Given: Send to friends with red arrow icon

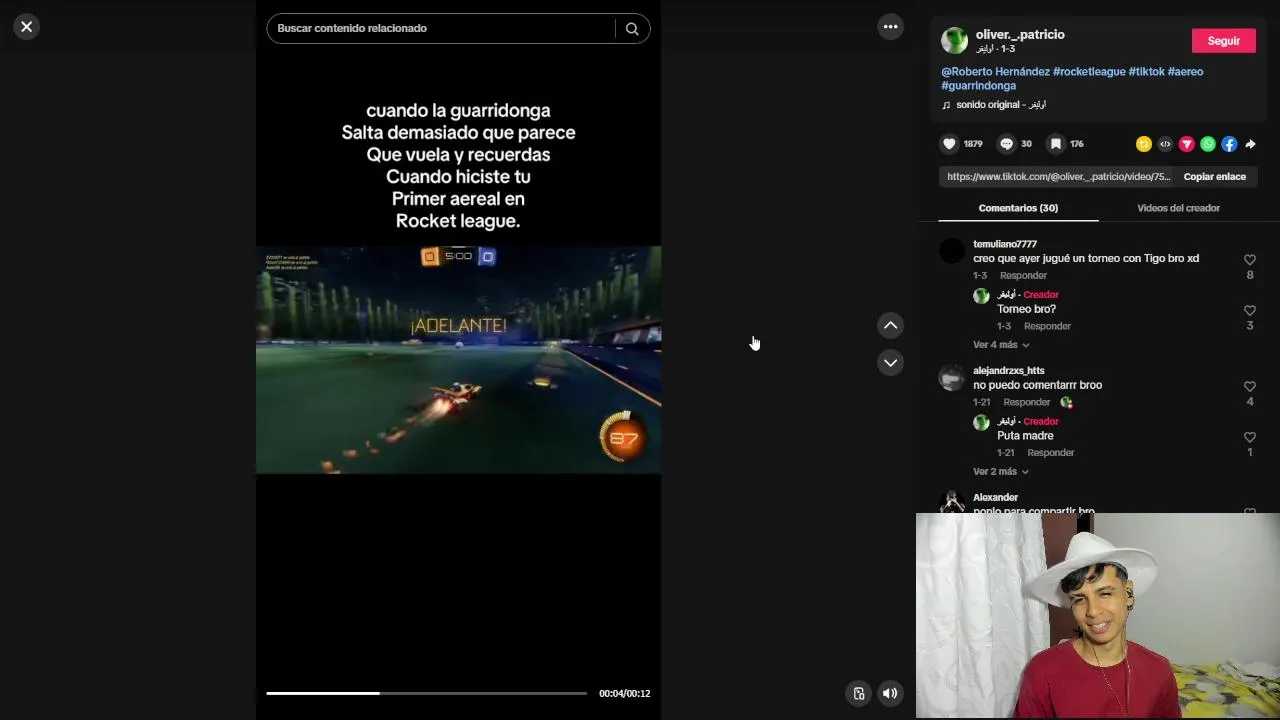Looking at the screenshot, I should (1187, 144).
